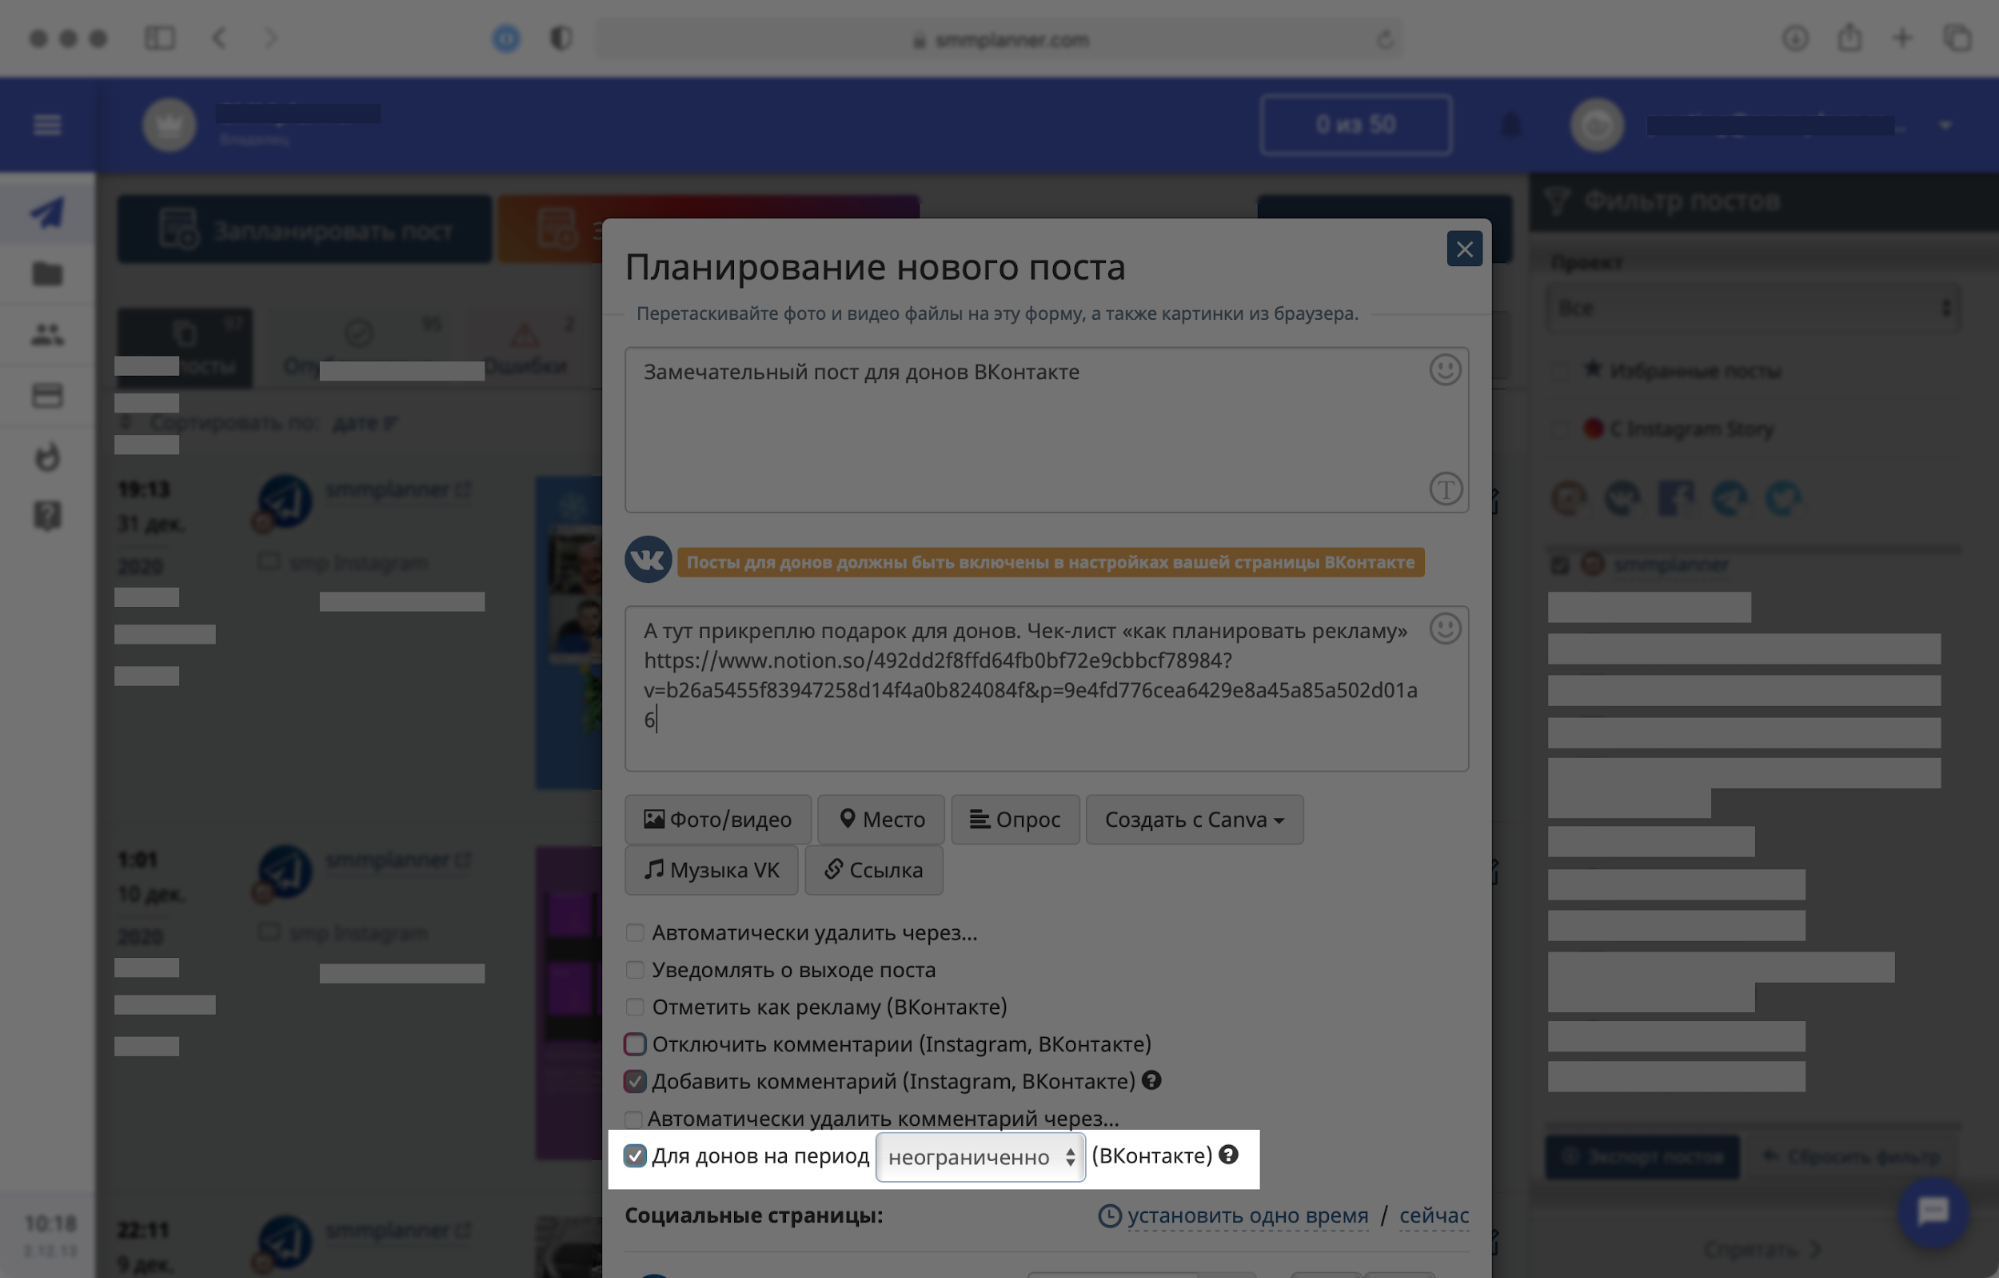Open the folder projects sidebar icon
The image size is (1999, 1278).
[x=47, y=273]
